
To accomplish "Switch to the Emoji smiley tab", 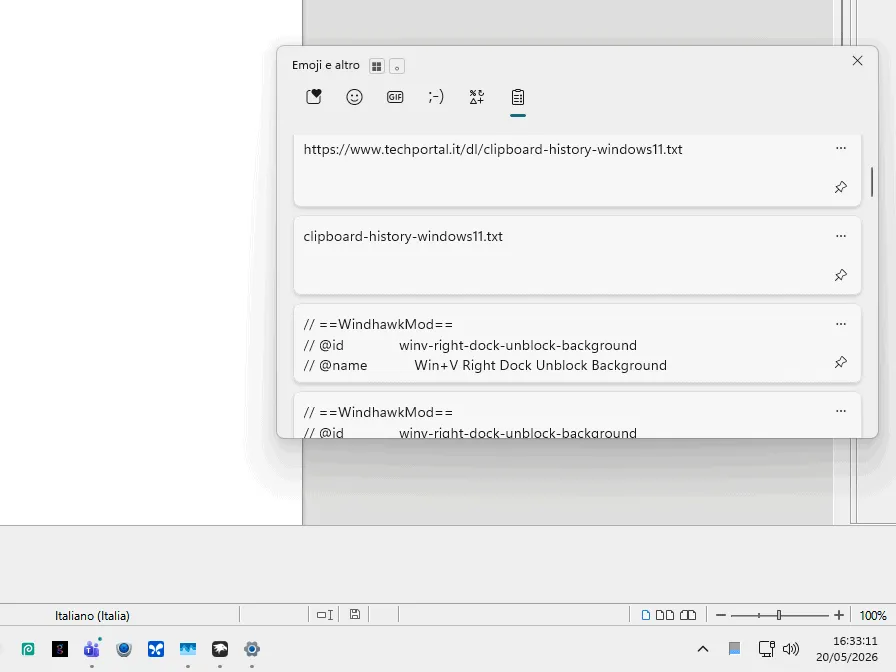I will tap(354, 97).
